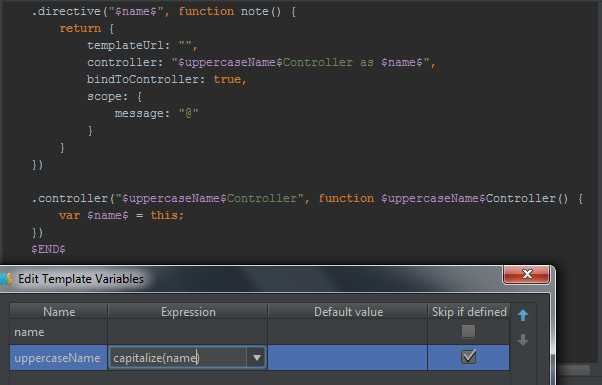
Task: Select the name variable row
Action: [x=260, y=332]
